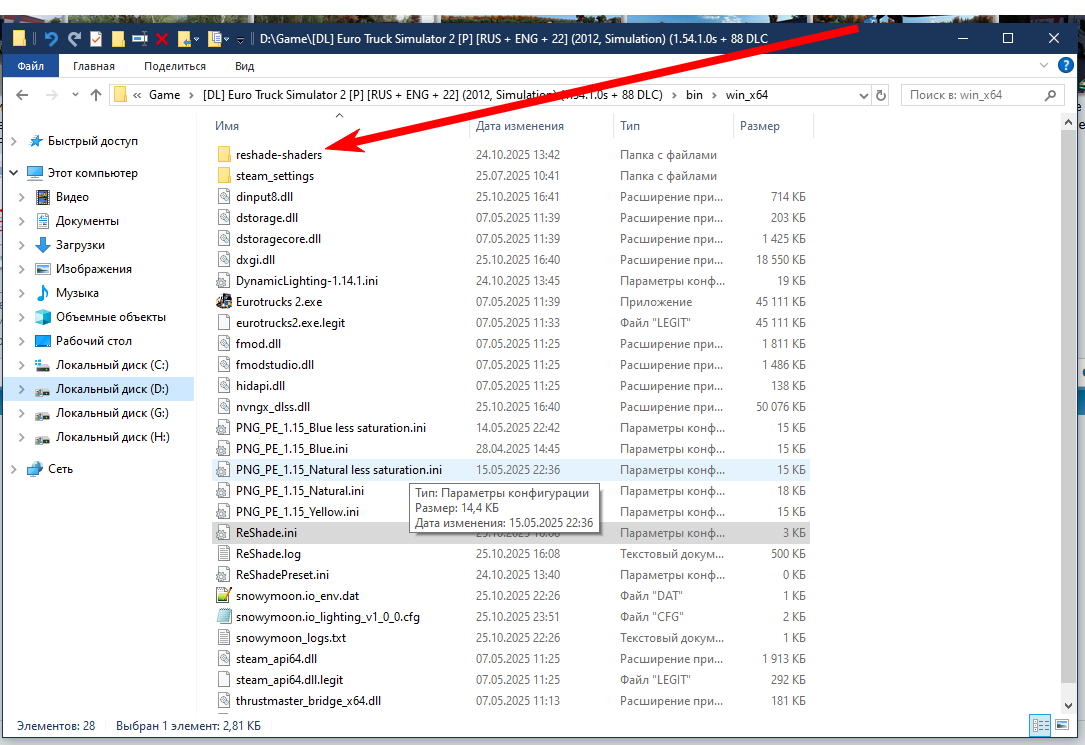Refresh the win_x64 folder view

[881, 95]
